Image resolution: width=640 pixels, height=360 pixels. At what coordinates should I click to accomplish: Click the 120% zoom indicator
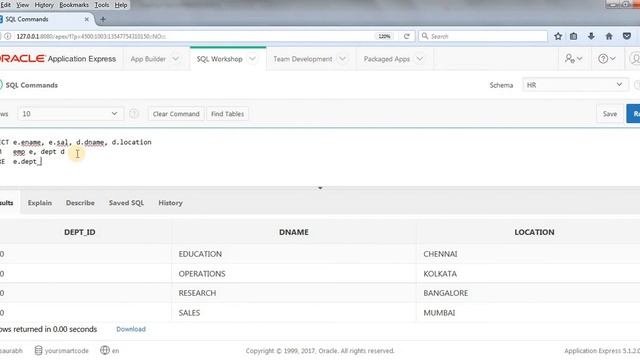click(x=384, y=36)
